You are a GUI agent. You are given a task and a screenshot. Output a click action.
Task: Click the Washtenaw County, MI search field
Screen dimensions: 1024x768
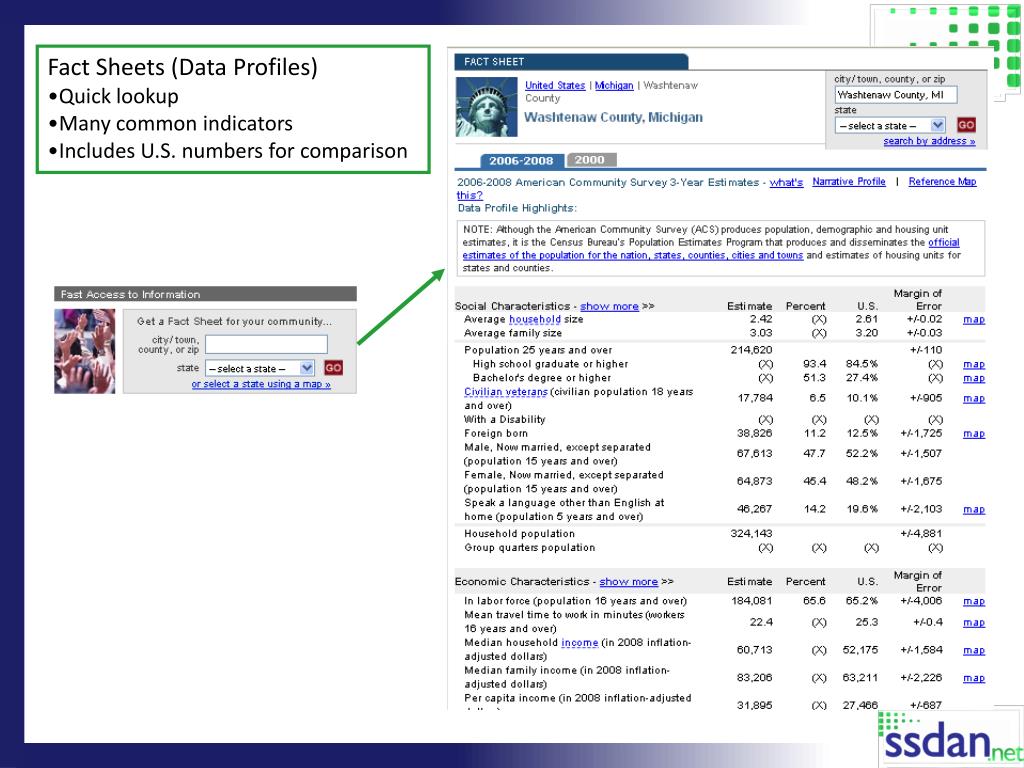point(896,95)
